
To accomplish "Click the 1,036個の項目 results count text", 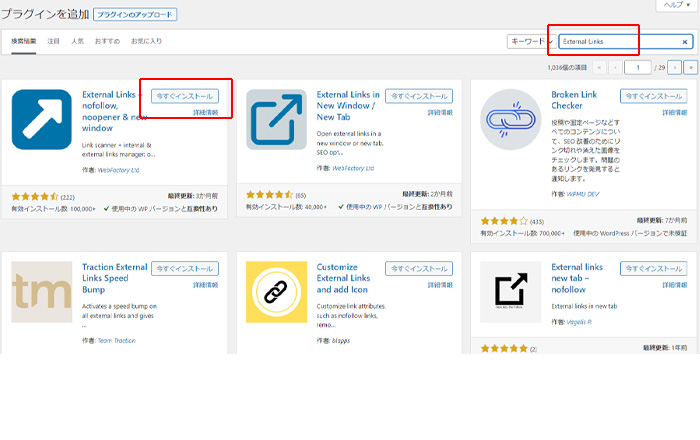I will click(x=567, y=68).
